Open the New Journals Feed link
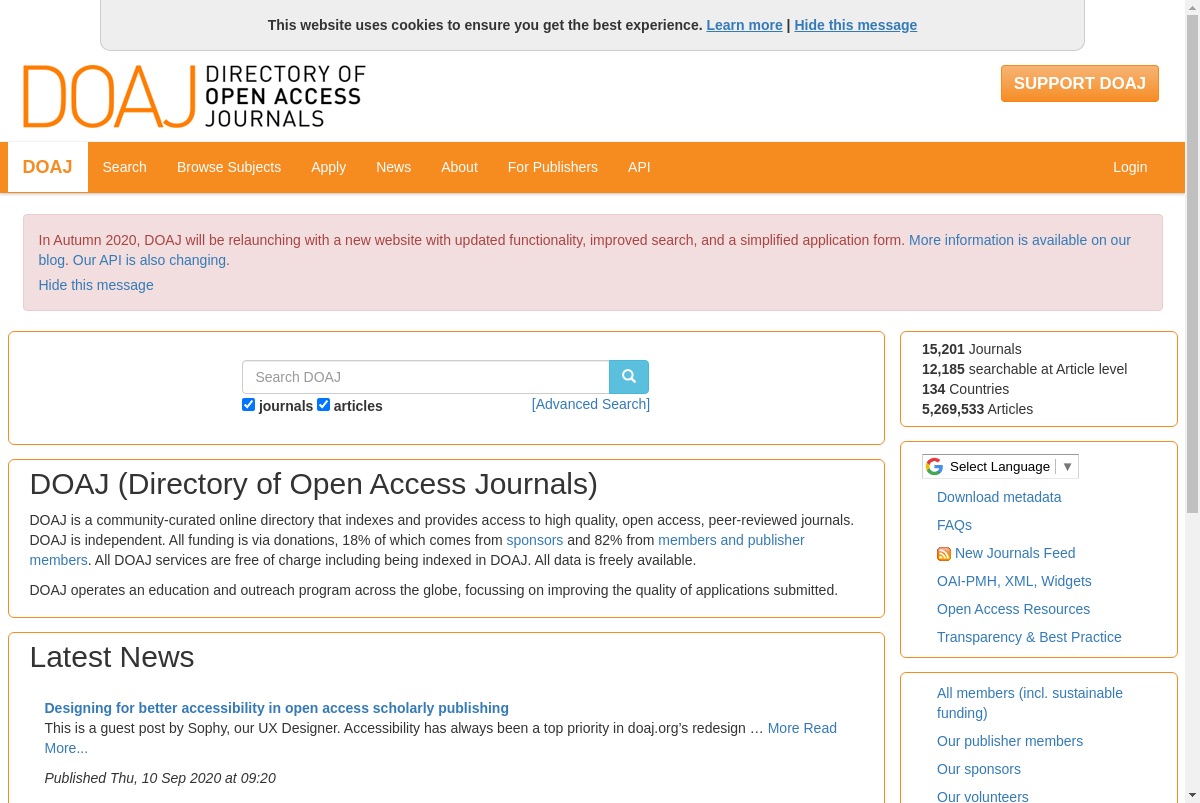The image size is (1200, 803). click(1015, 553)
